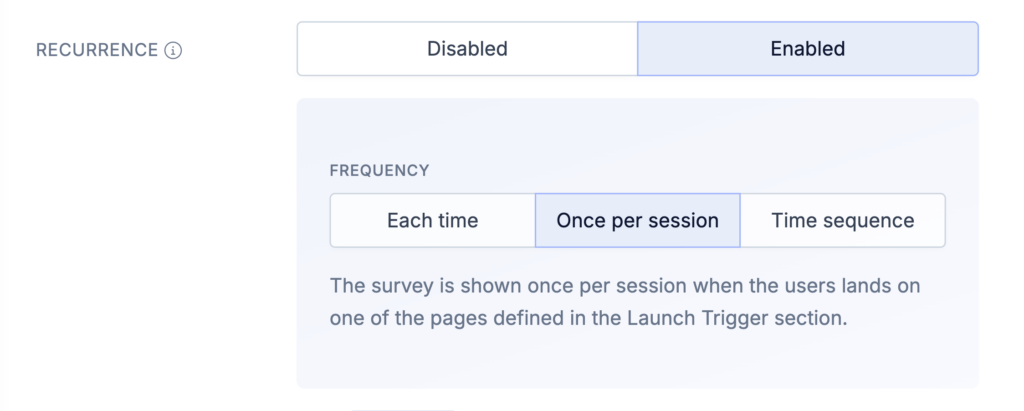Viewport: 1024px width, 411px height.
Task: Choose Once per session frequency
Action: [x=637, y=221]
